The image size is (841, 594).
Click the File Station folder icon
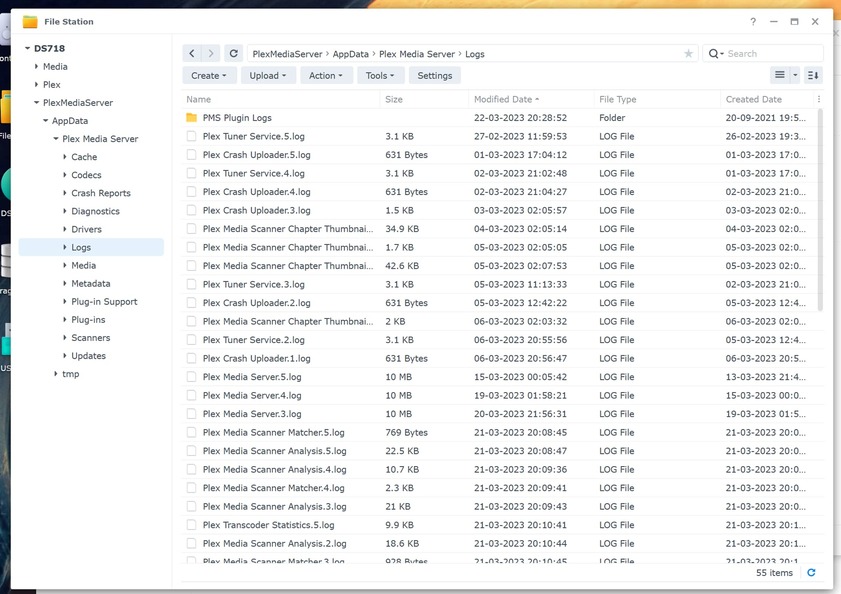tap(30, 21)
